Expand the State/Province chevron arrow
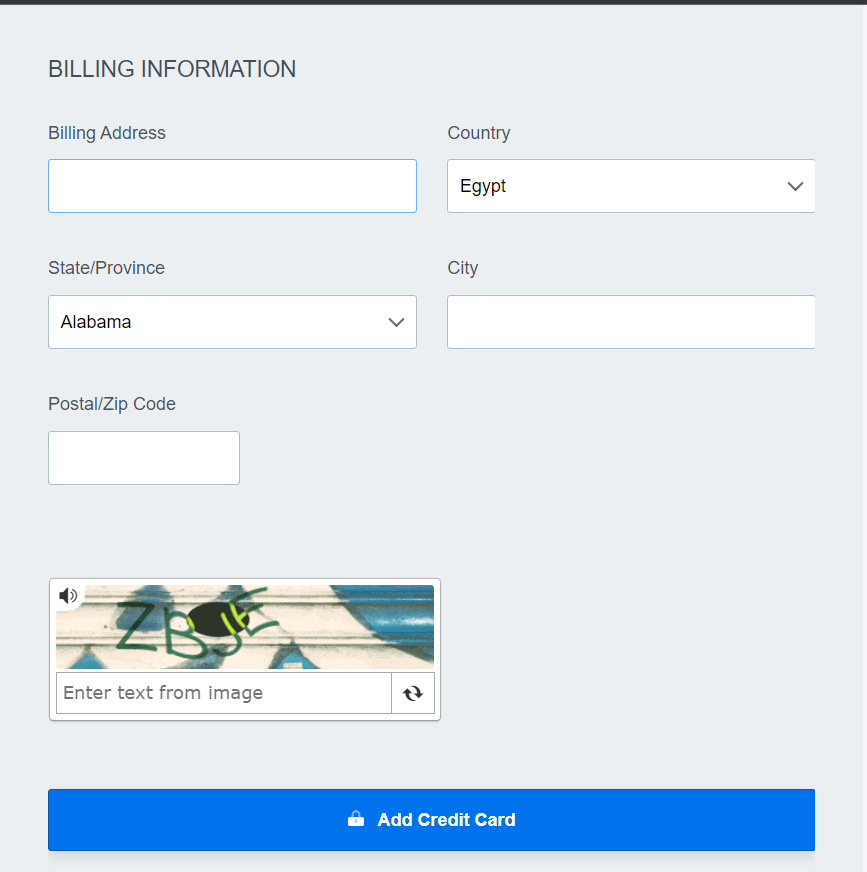867x872 pixels. tap(396, 322)
